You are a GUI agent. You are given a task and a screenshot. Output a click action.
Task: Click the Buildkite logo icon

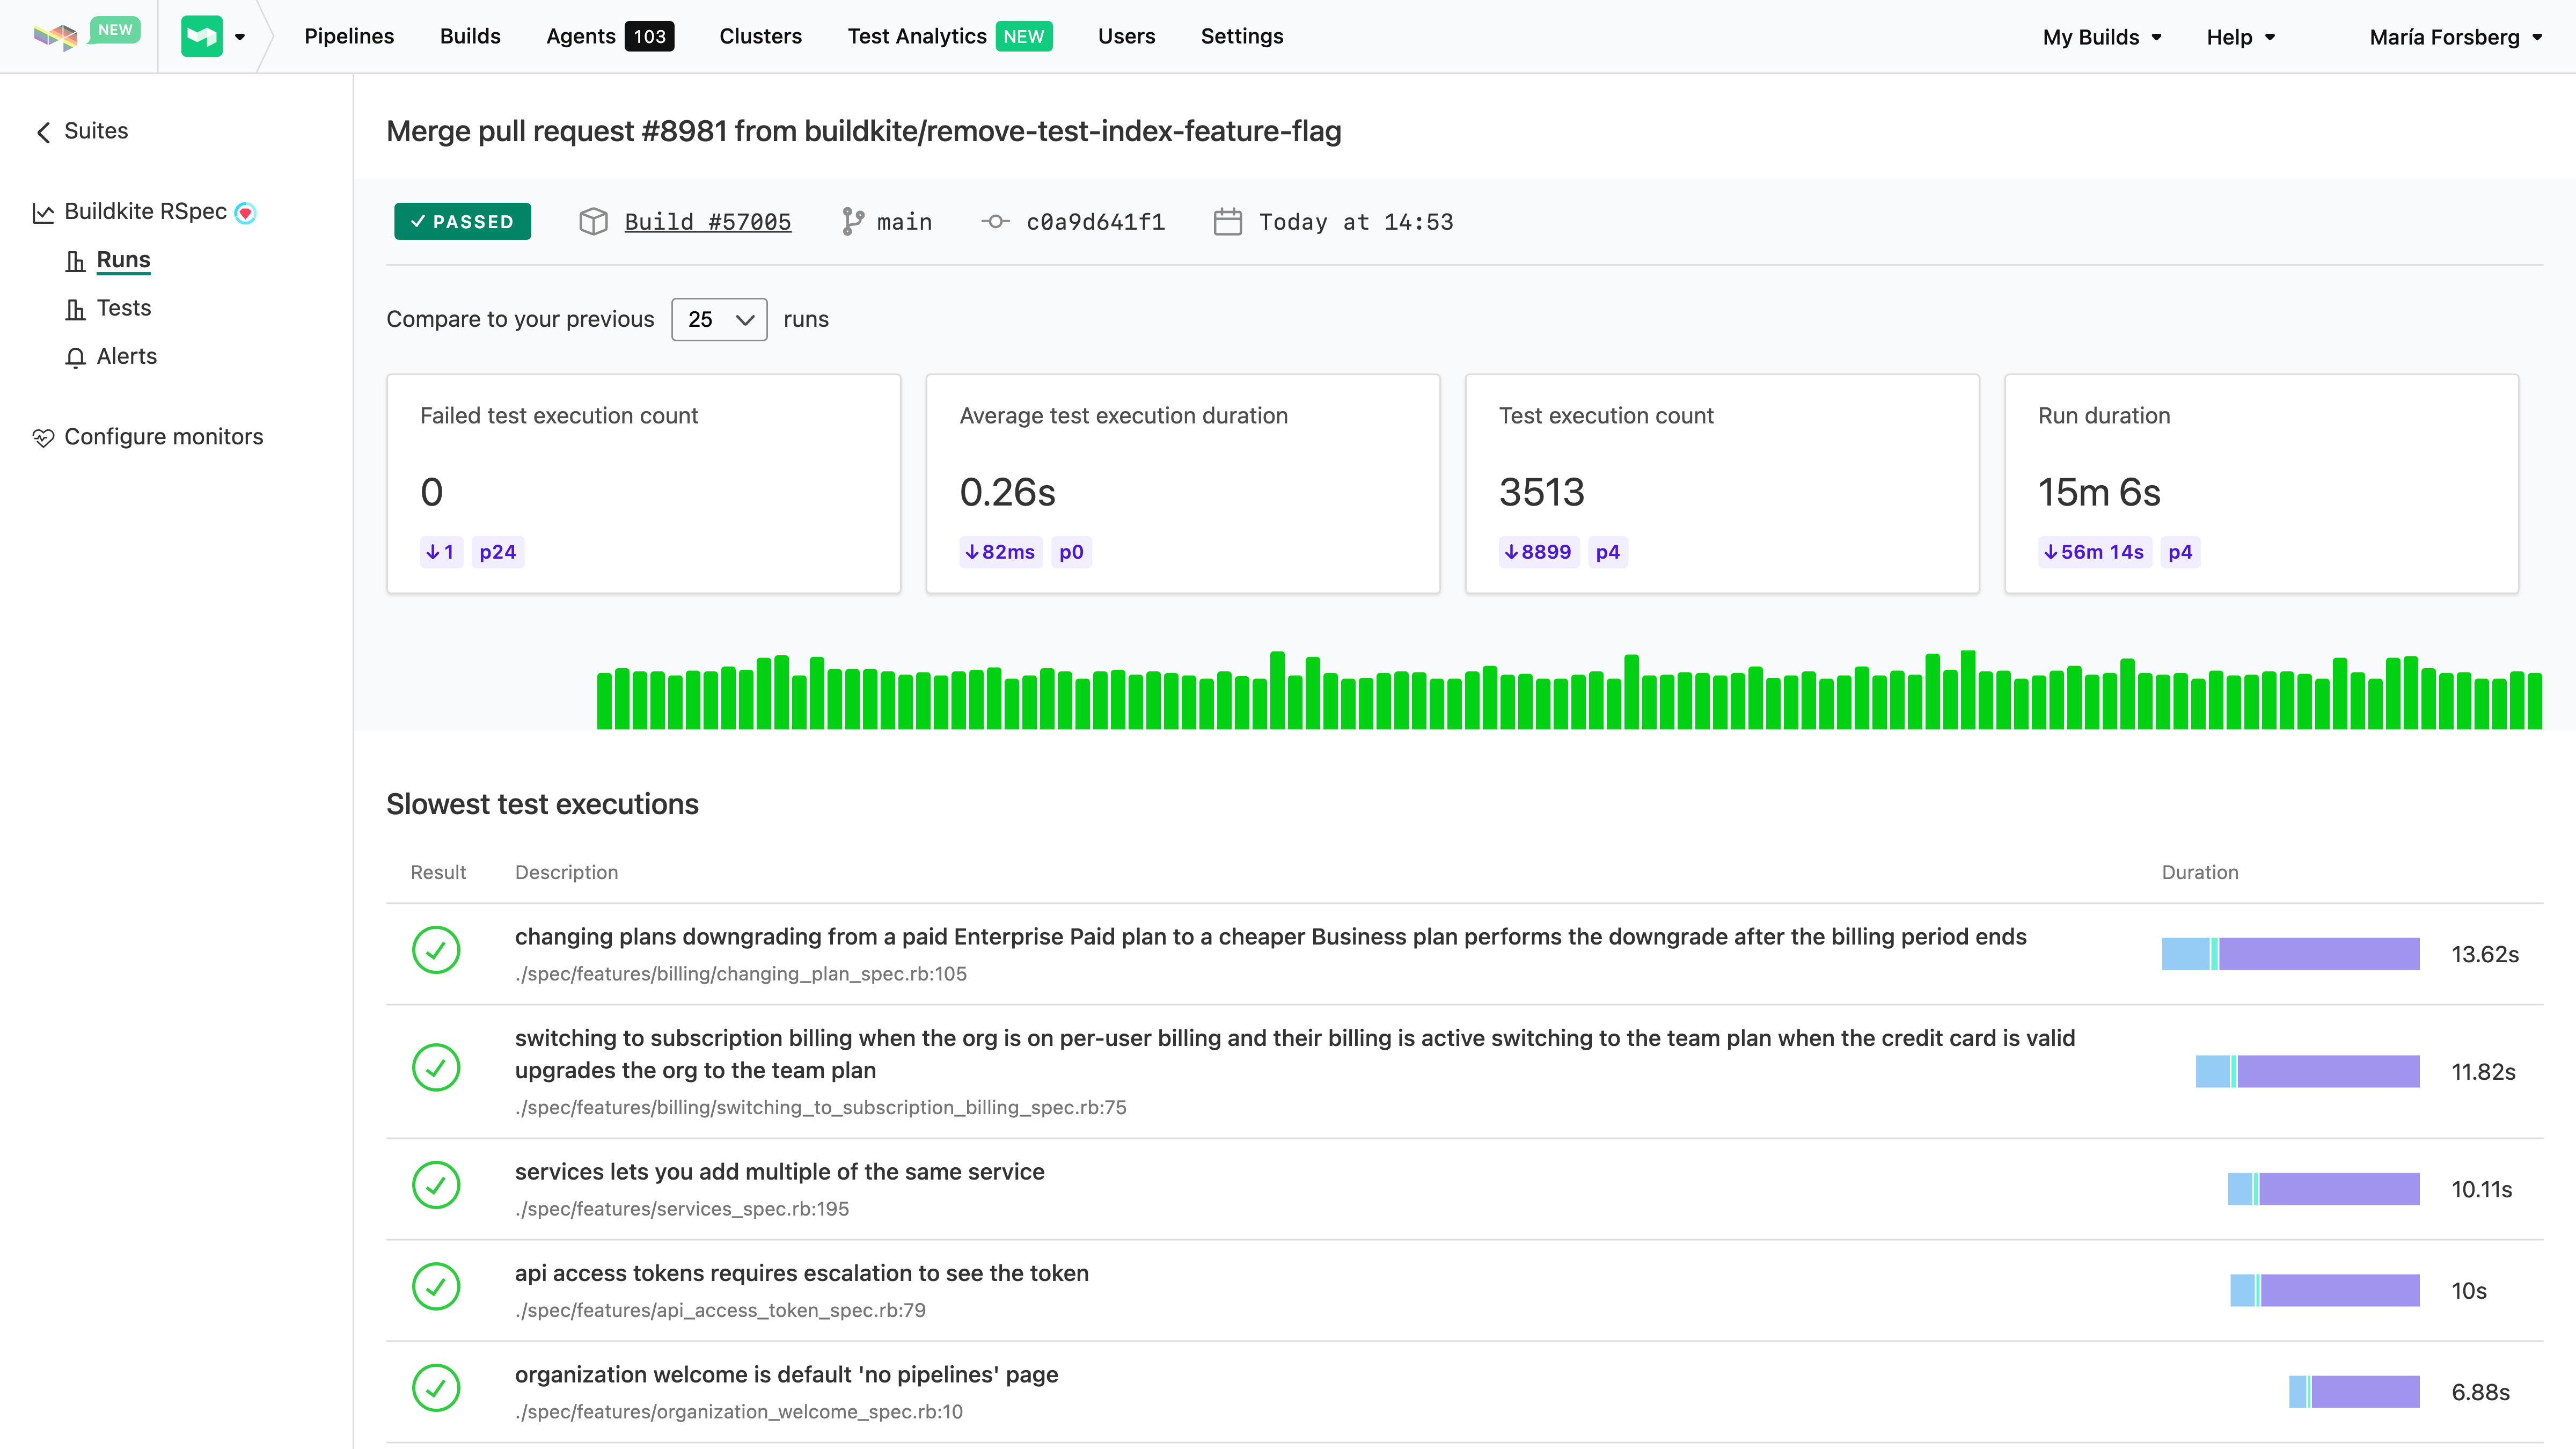[x=55, y=37]
